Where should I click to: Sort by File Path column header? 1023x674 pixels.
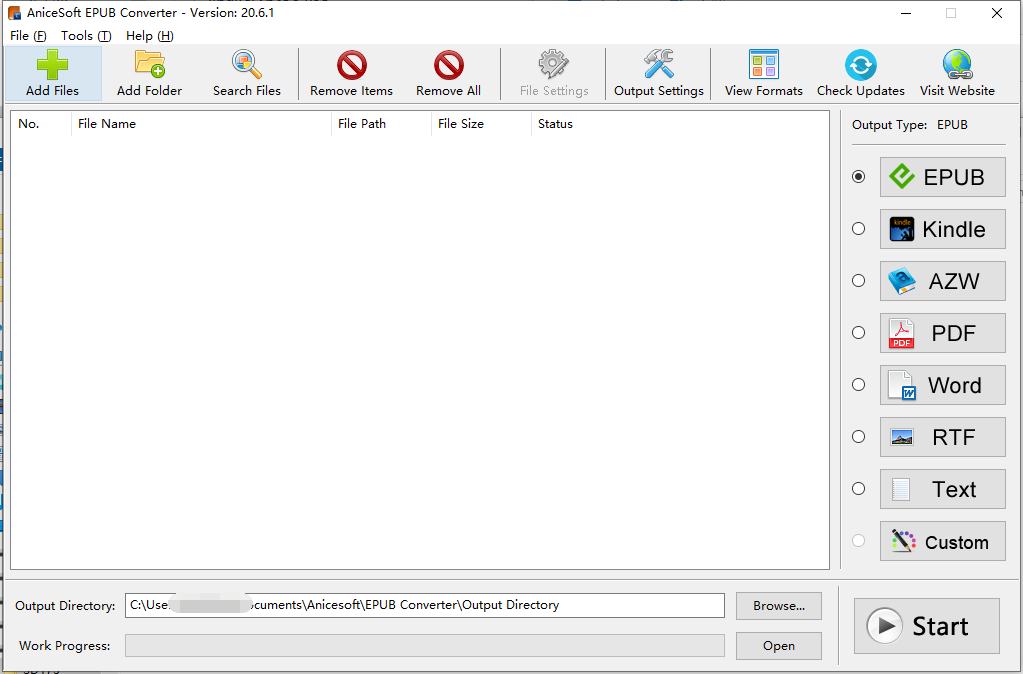tap(382, 124)
